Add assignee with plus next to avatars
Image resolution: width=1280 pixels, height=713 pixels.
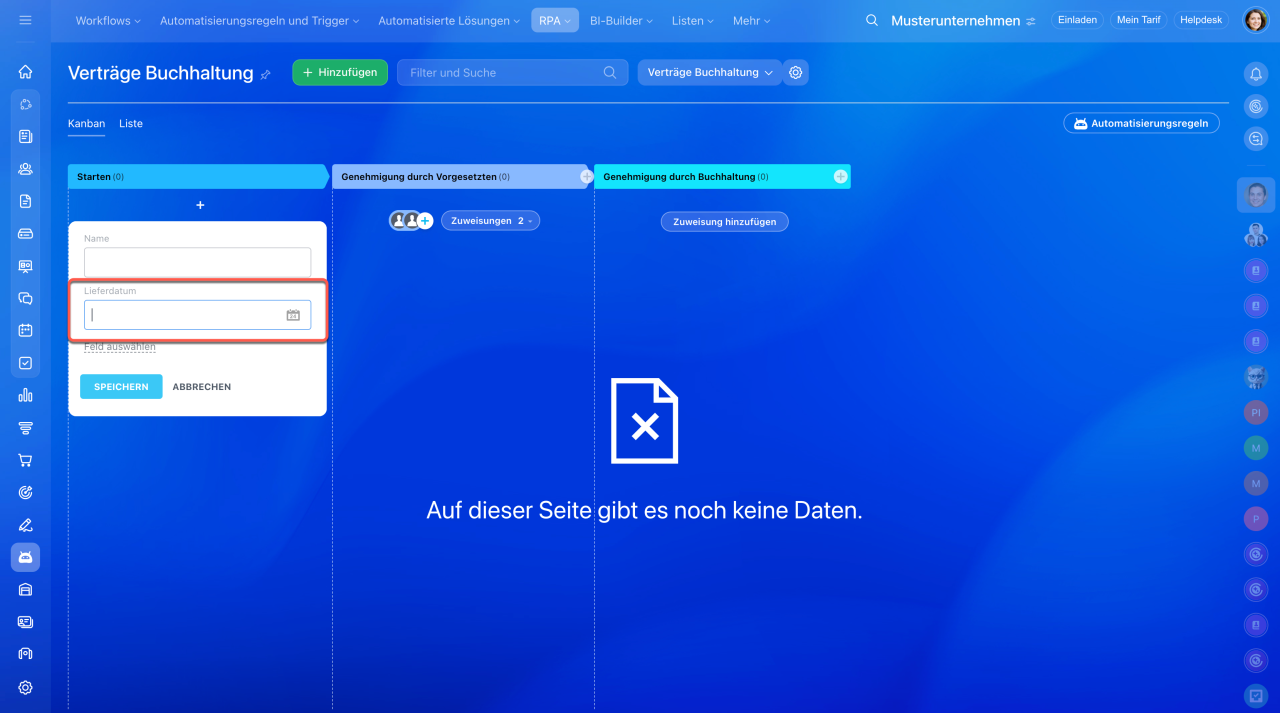425,221
